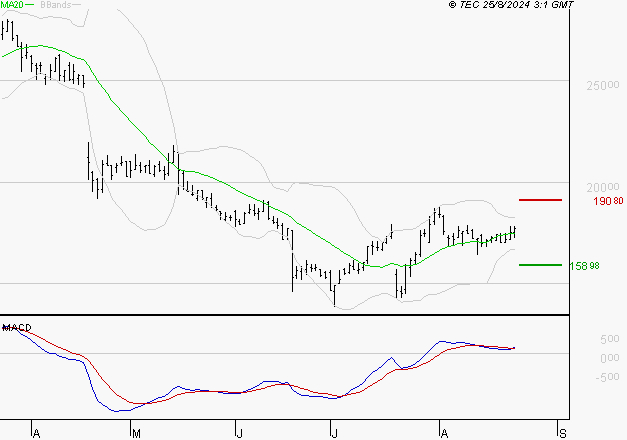Image resolution: width=627 pixels, height=440 pixels.
Task: Click the first J month marker
Action: pos(240,434)
